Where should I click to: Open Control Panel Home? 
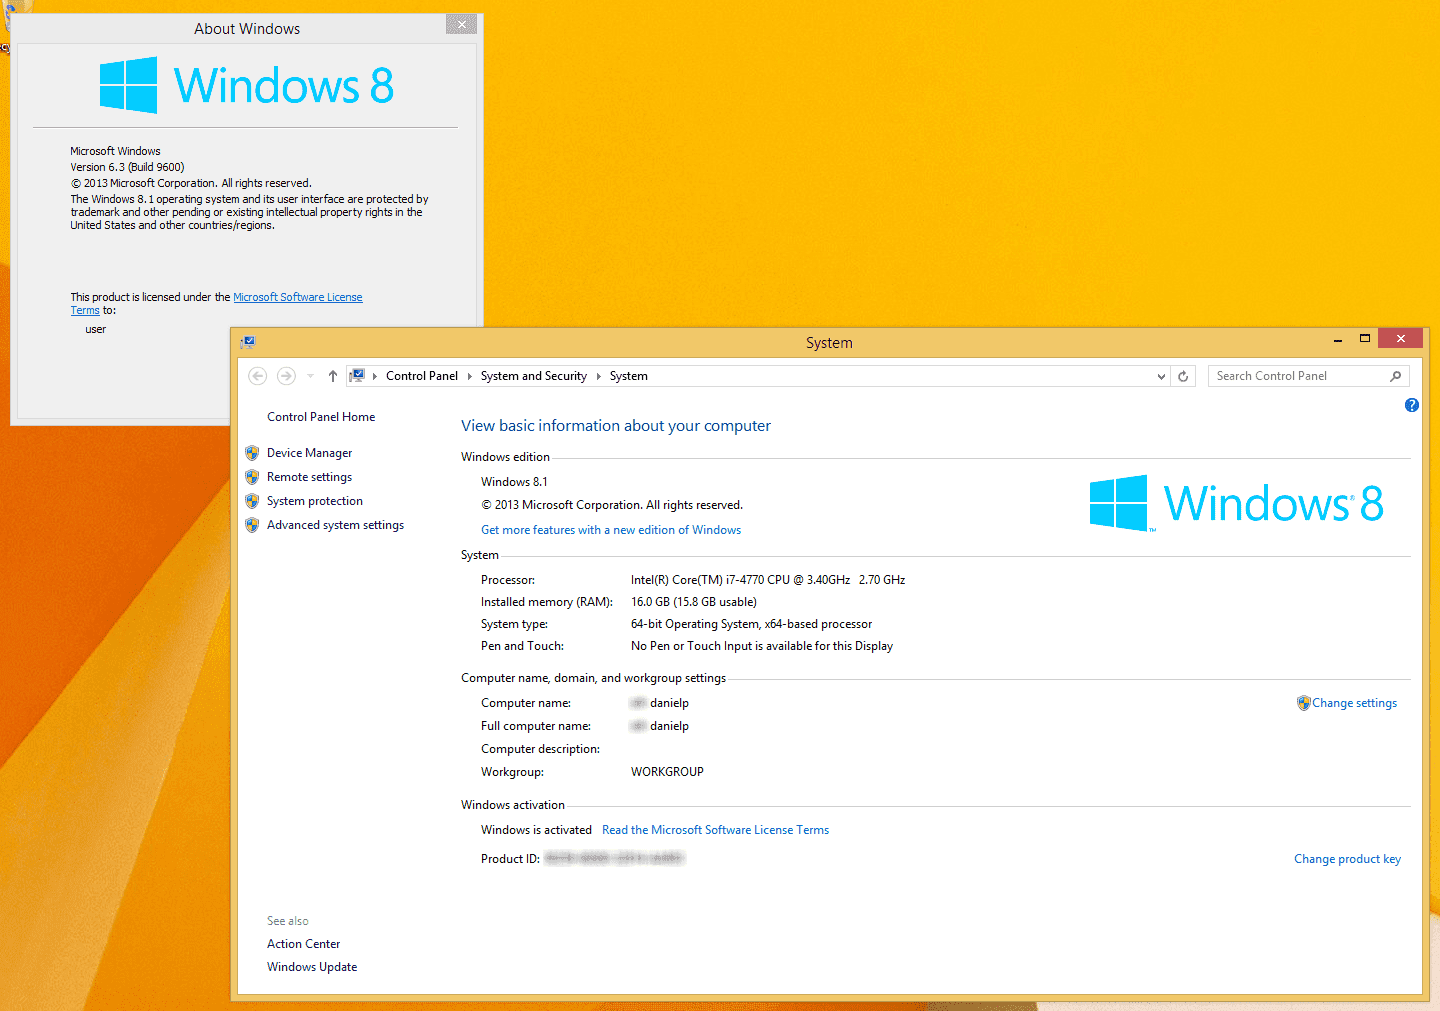point(321,417)
